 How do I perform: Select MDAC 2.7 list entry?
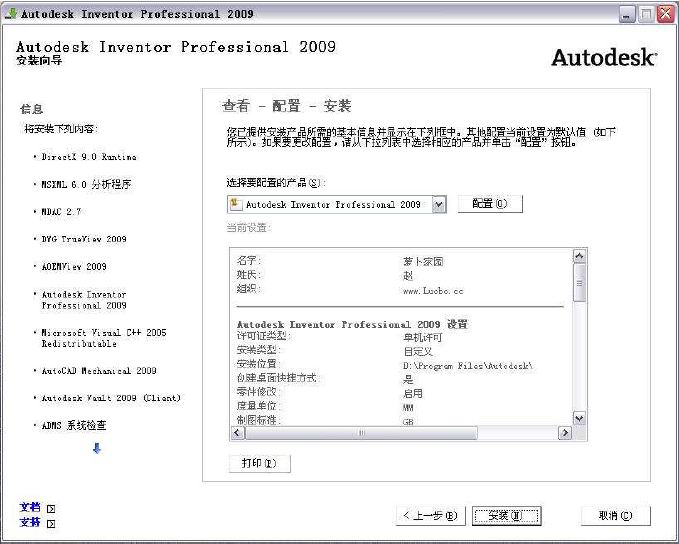click(x=61, y=212)
